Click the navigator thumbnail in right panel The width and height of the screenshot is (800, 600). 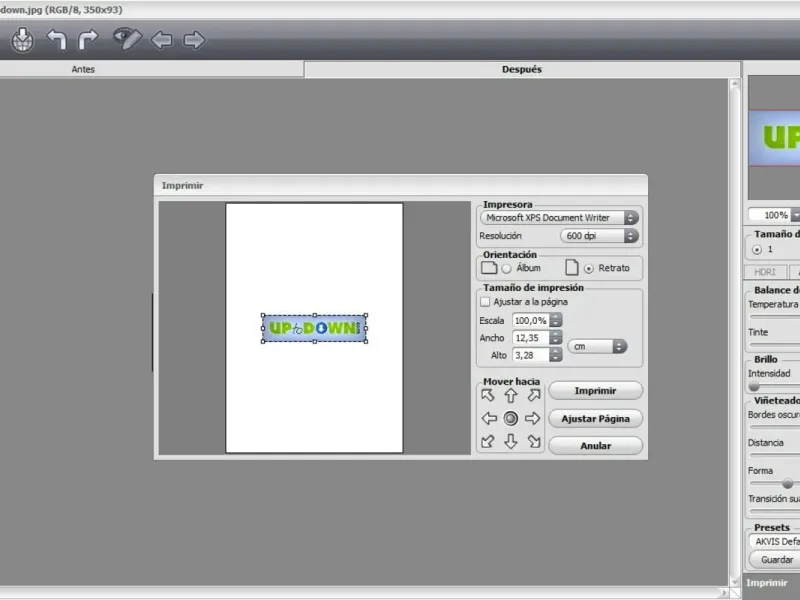click(774, 138)
